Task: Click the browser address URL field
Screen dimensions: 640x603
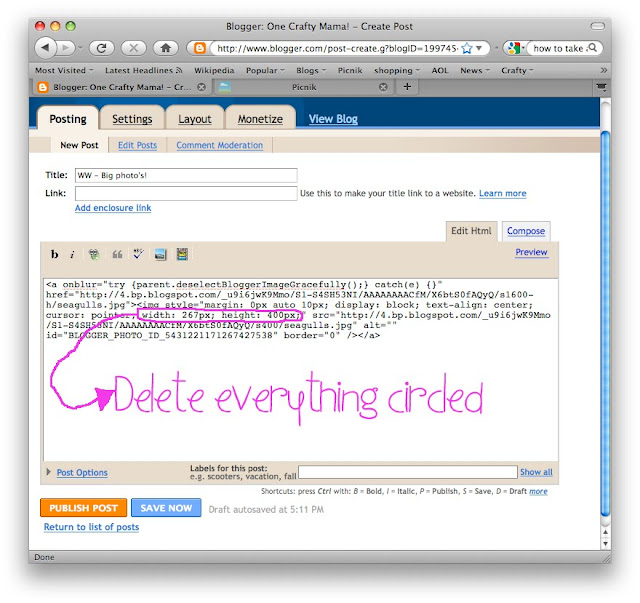Action: pyautogui.click(x=337, y=49)
